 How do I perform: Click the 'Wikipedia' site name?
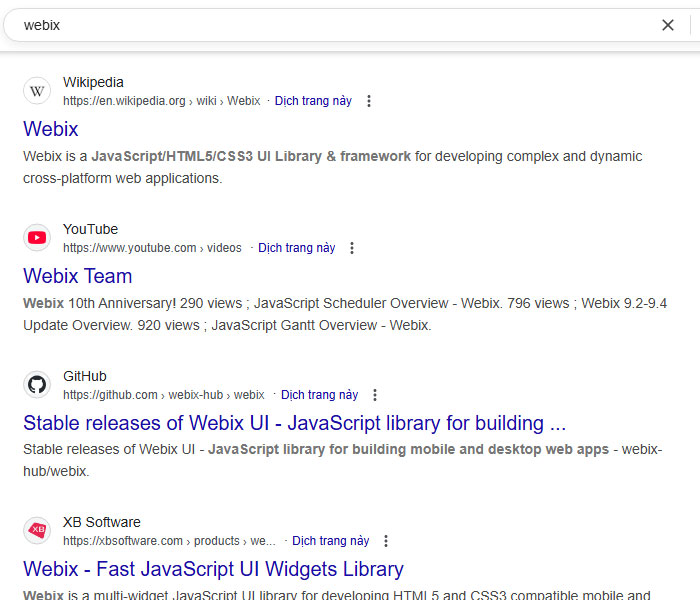coord(93,83)
